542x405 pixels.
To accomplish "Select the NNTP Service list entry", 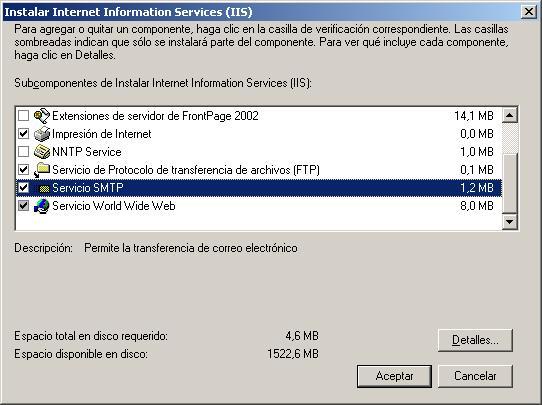I will point(259,152).
